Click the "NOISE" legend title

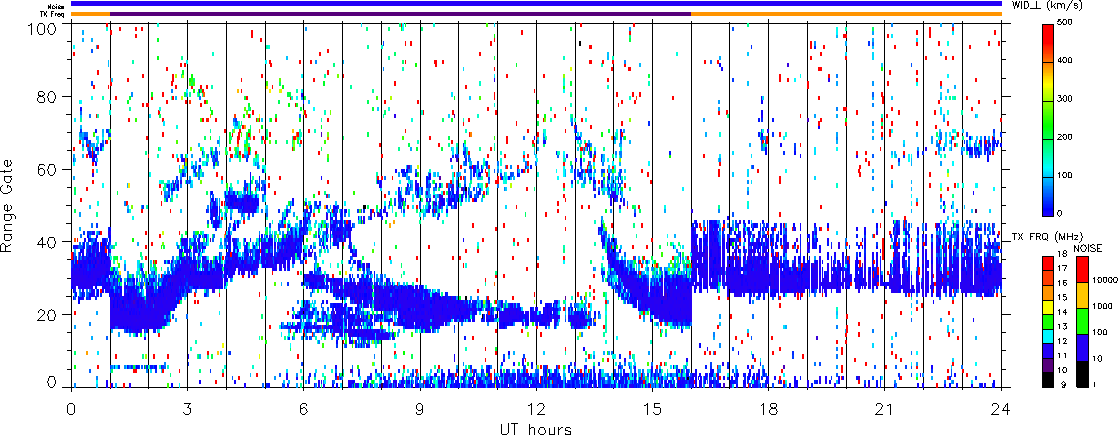(x=1088, y=246)
